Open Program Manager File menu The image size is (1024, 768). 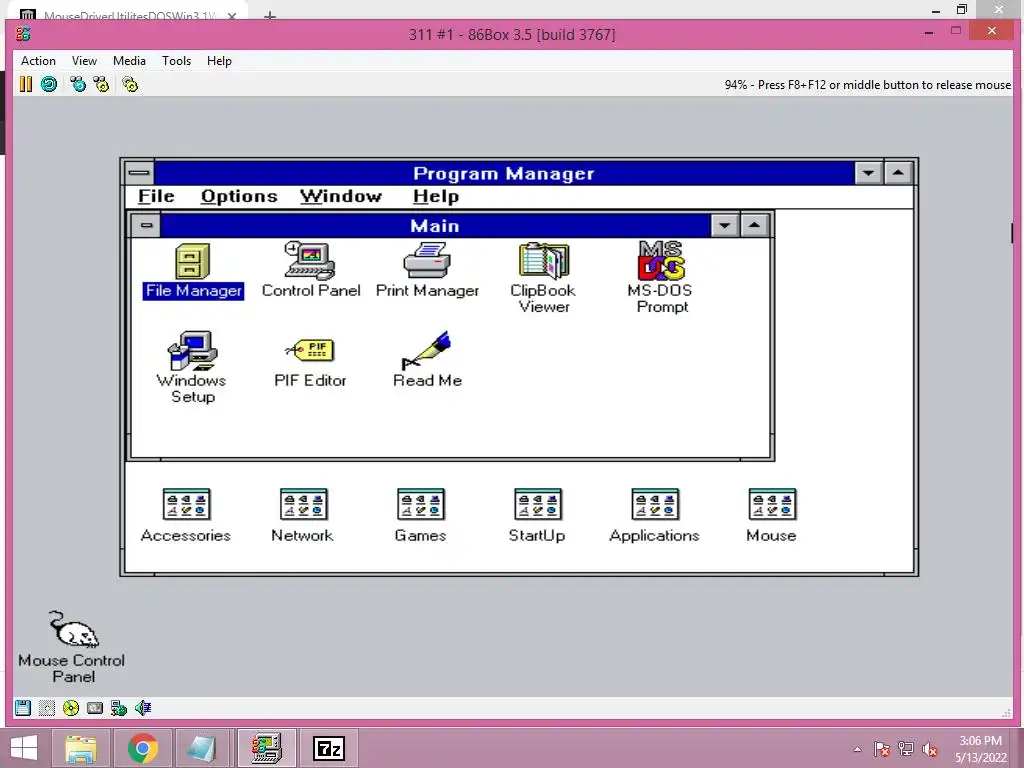[x=156, y=196]
